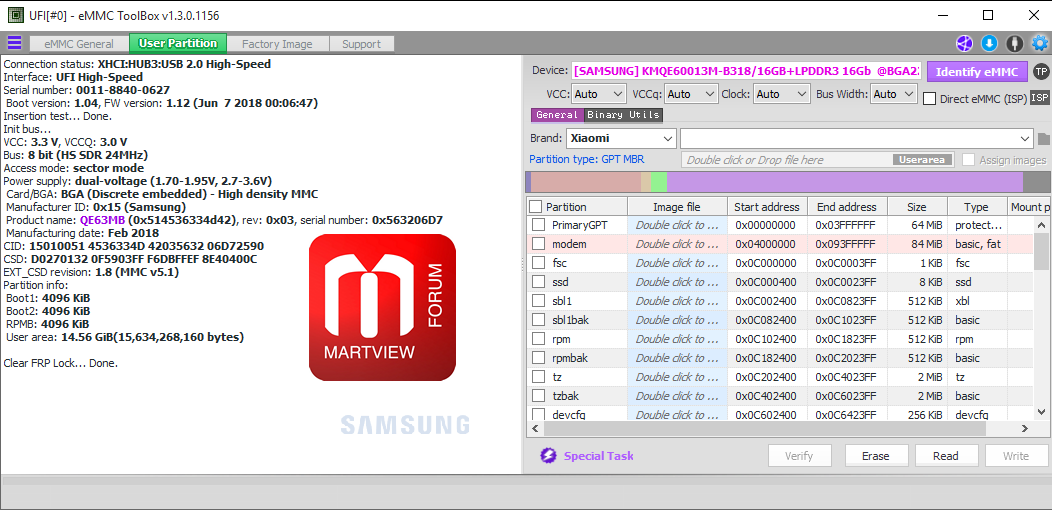Click the scroll-down arrow of partition table
Screen dimensions: 1052x510
pos(1041,411)
